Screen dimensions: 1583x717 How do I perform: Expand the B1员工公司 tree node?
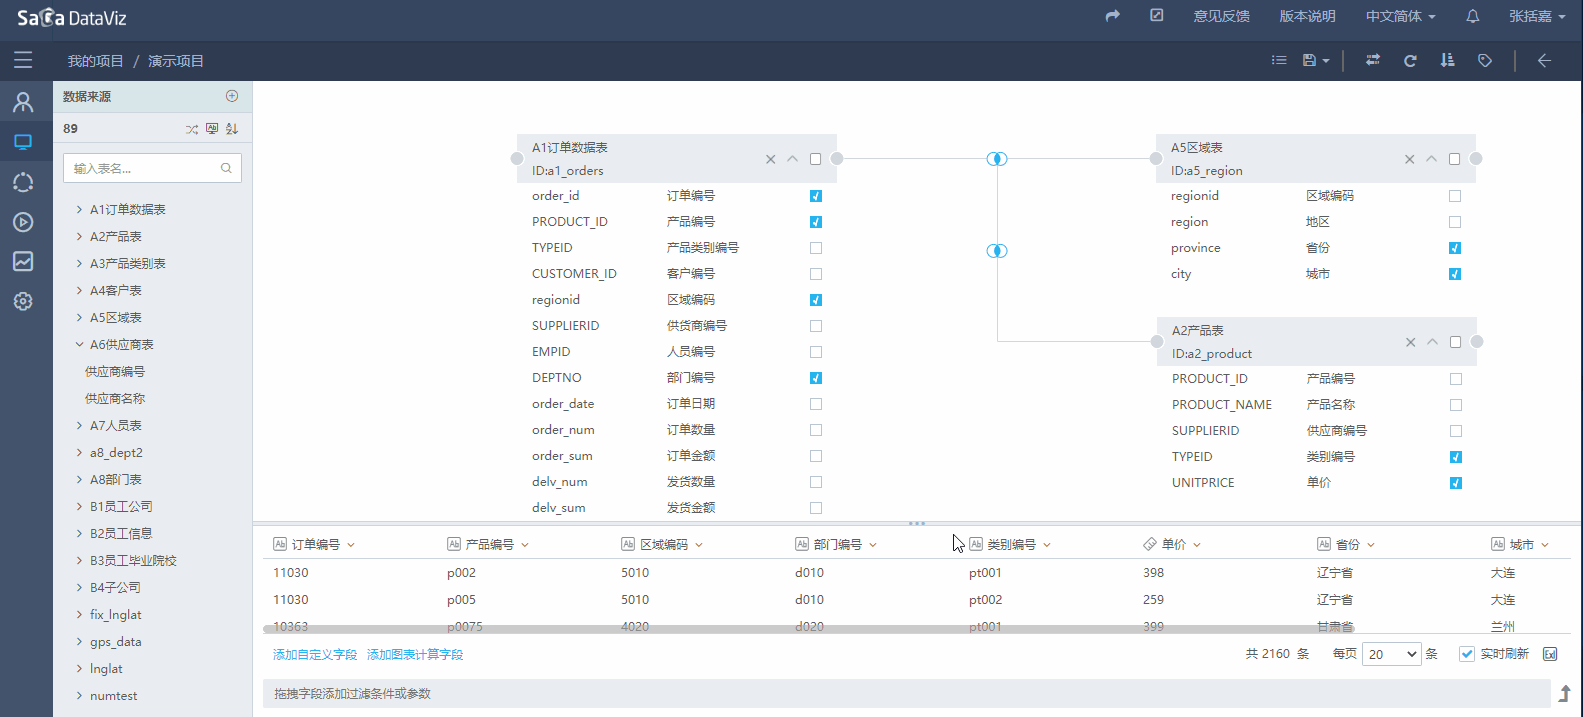(80, 506)
